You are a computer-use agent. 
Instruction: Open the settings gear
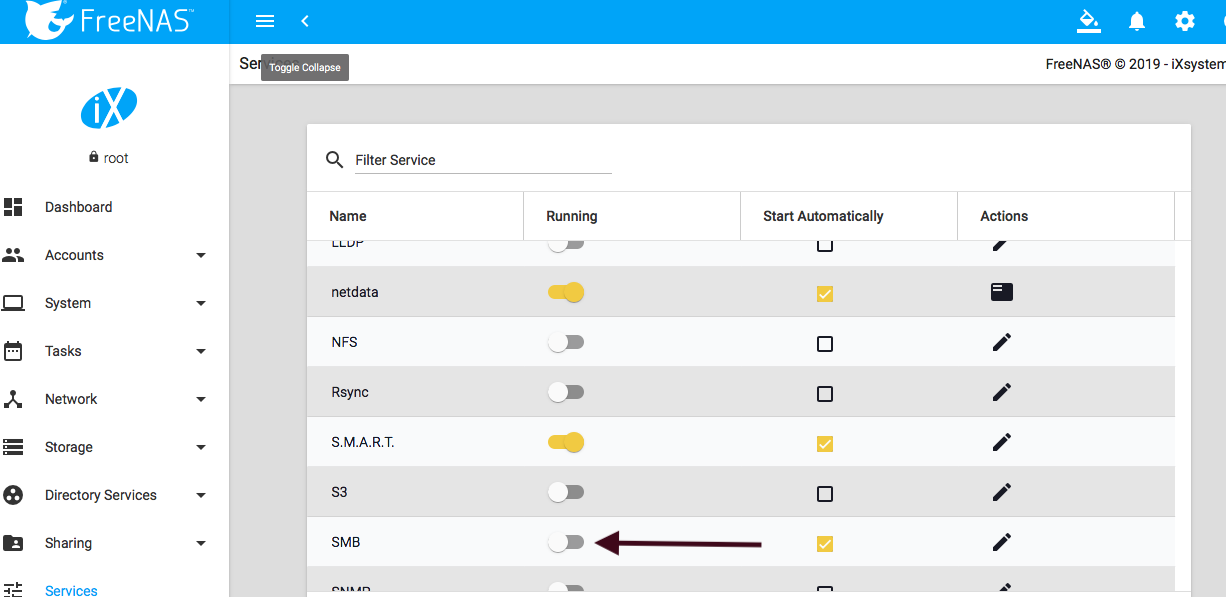pos(1185,21)
